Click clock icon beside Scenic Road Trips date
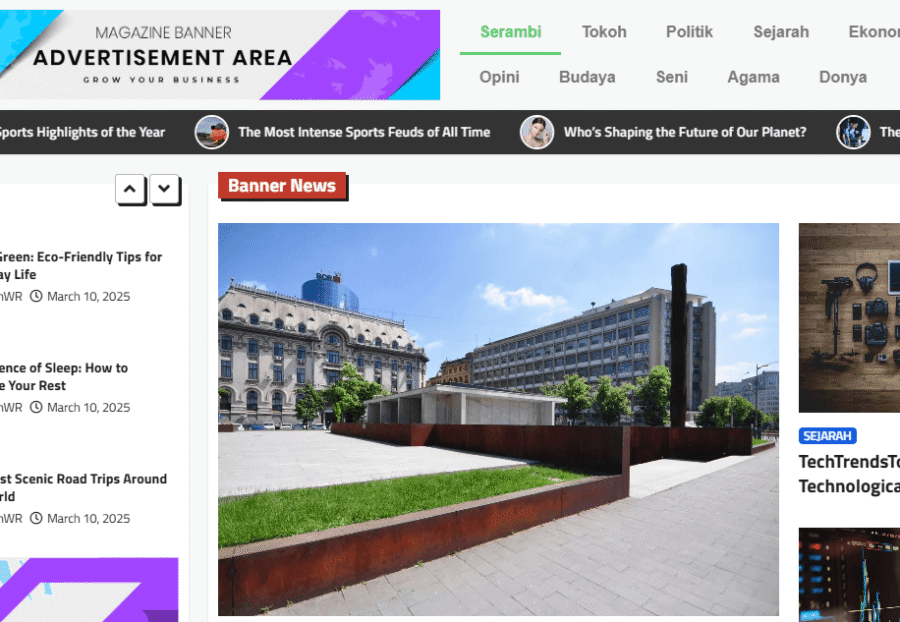Screen dimensions: 900x622 (x=36, y=518)
